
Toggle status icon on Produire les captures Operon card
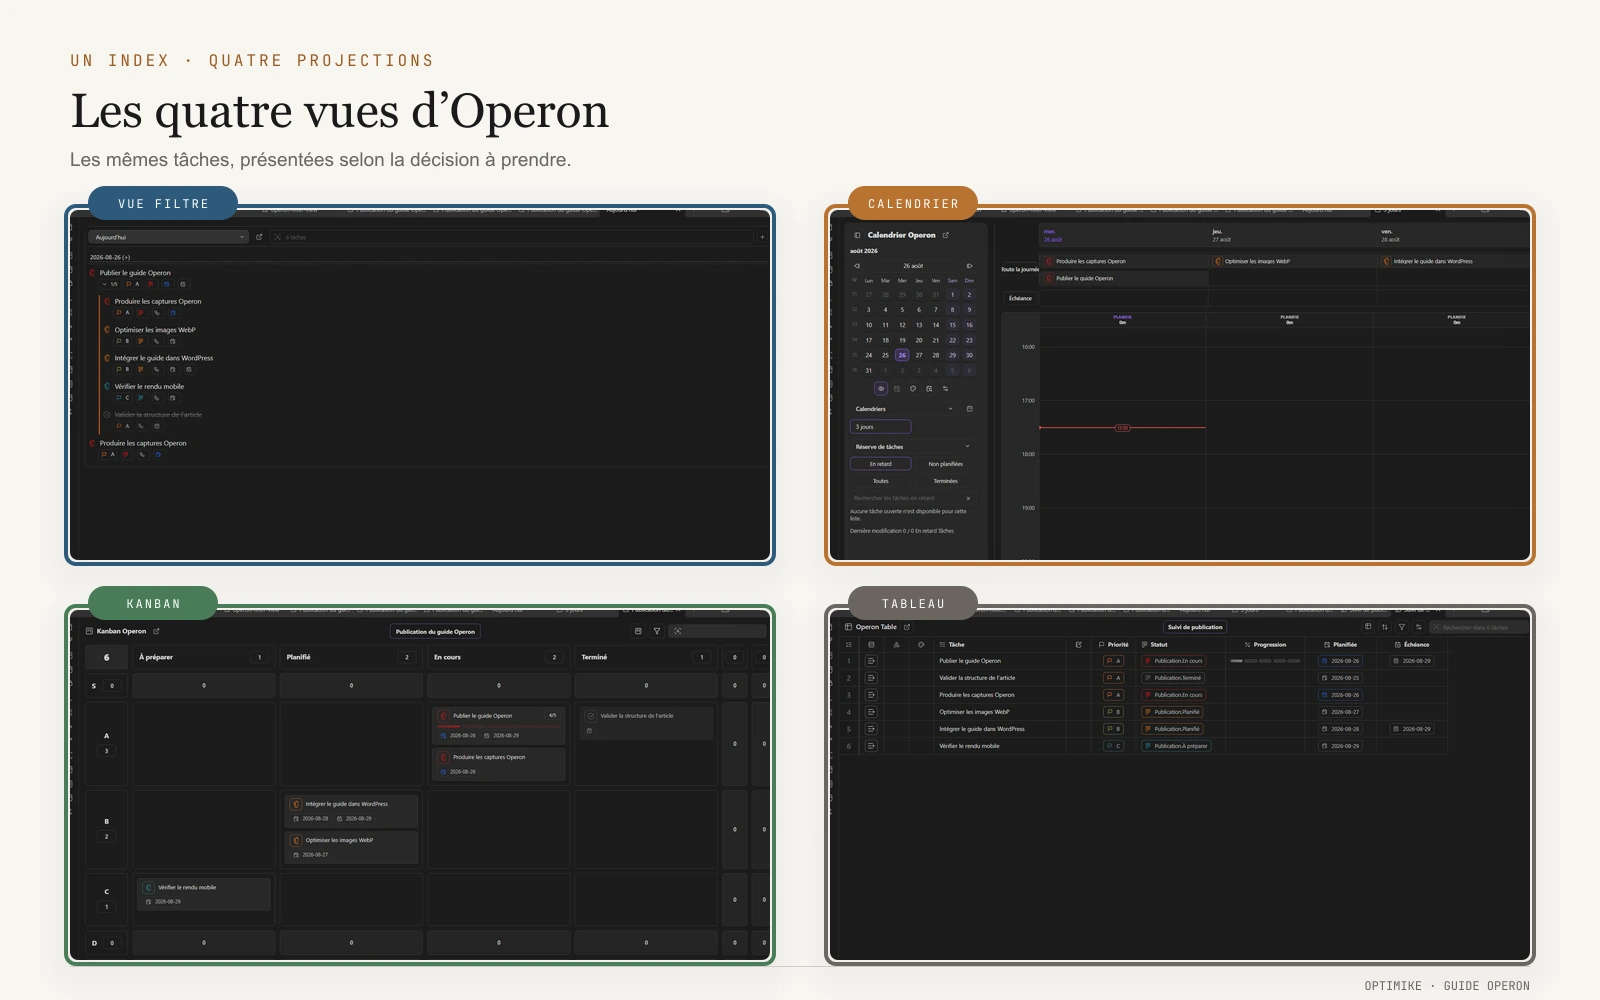pos(443,758)
